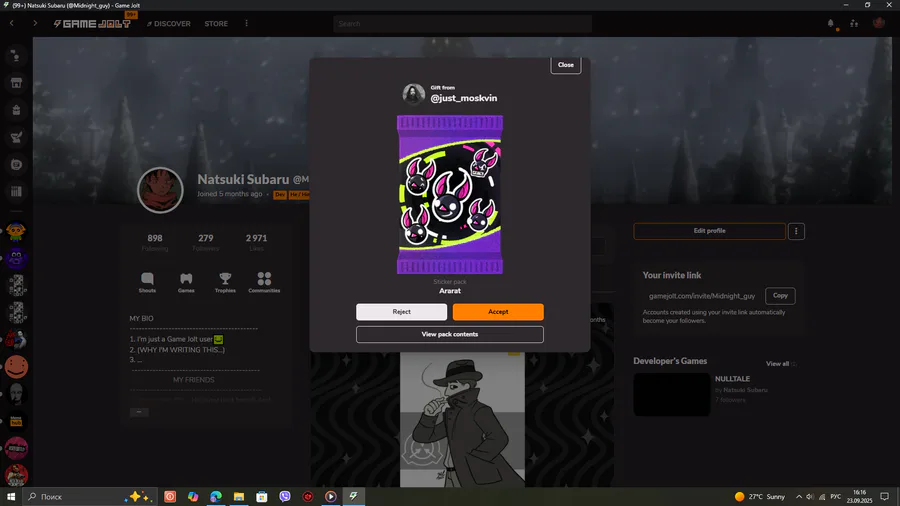Image resolution: width=900 pixels, height=506 pixels.
Task: Click the taskbar Поиск search box
Action: (x=89, y=496)
